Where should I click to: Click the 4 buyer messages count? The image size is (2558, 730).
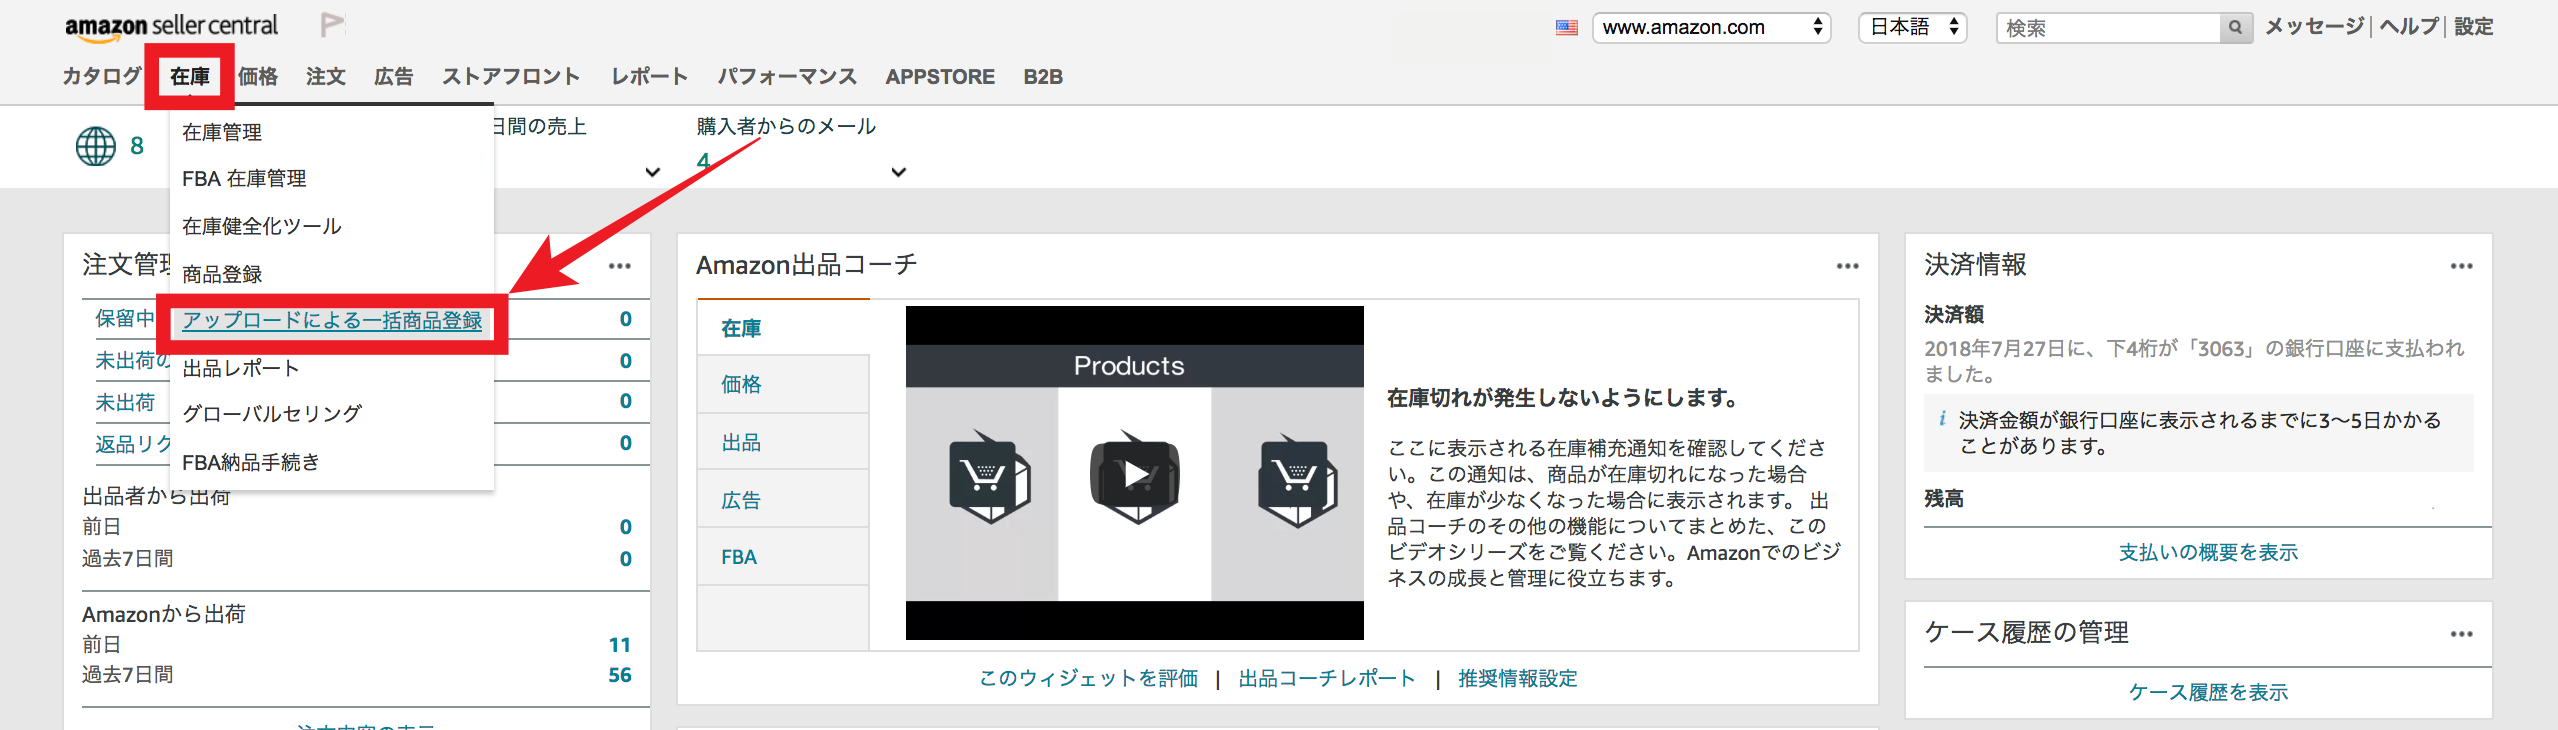point(704,162)
